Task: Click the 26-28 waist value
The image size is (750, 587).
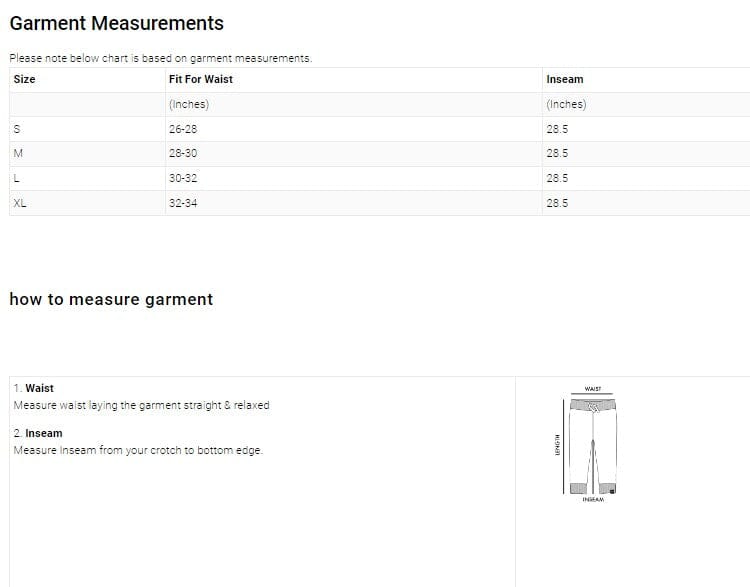Action: click(x=183, y=129)
